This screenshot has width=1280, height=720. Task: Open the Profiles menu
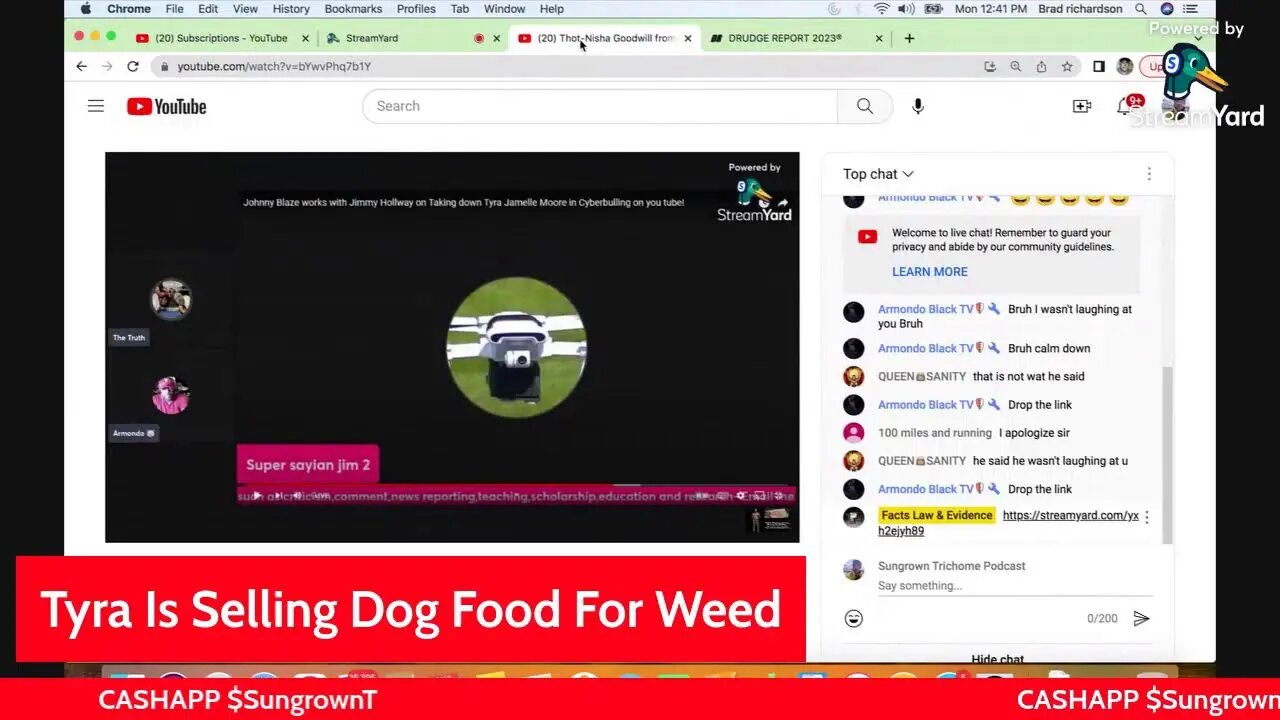(x=416, y=9)
